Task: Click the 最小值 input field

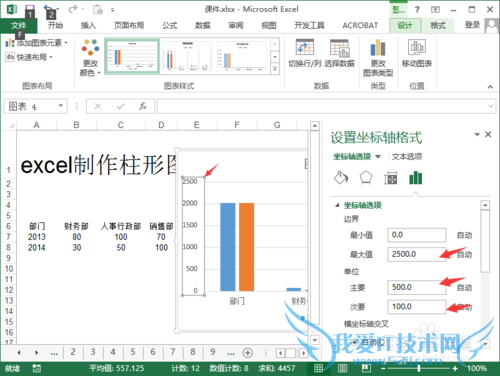Action: [417, 235]
